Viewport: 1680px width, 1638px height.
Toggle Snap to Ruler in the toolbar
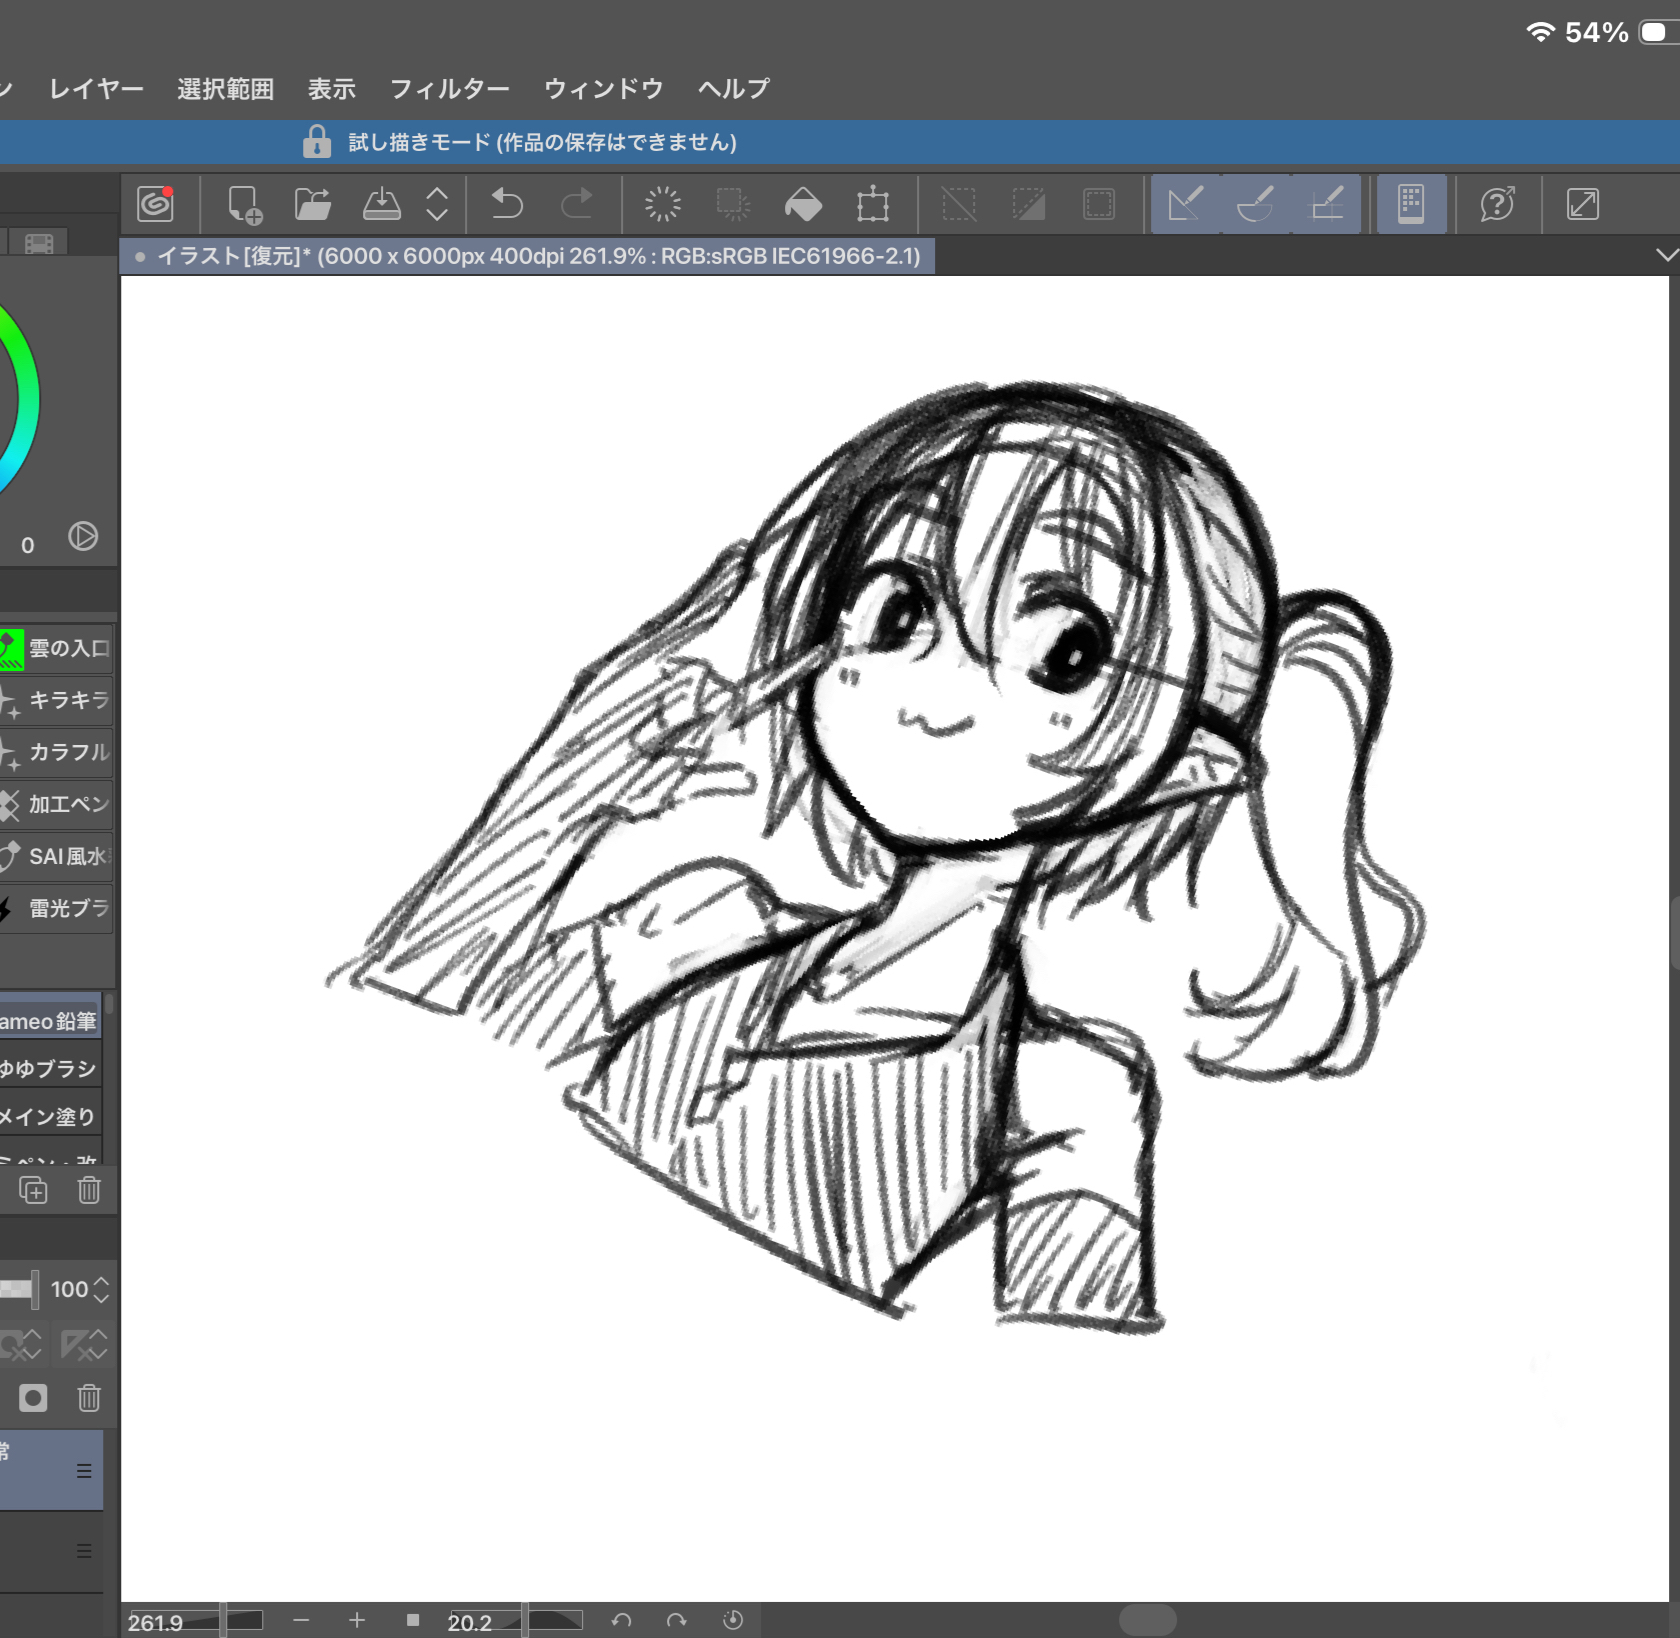[1186, 204]
